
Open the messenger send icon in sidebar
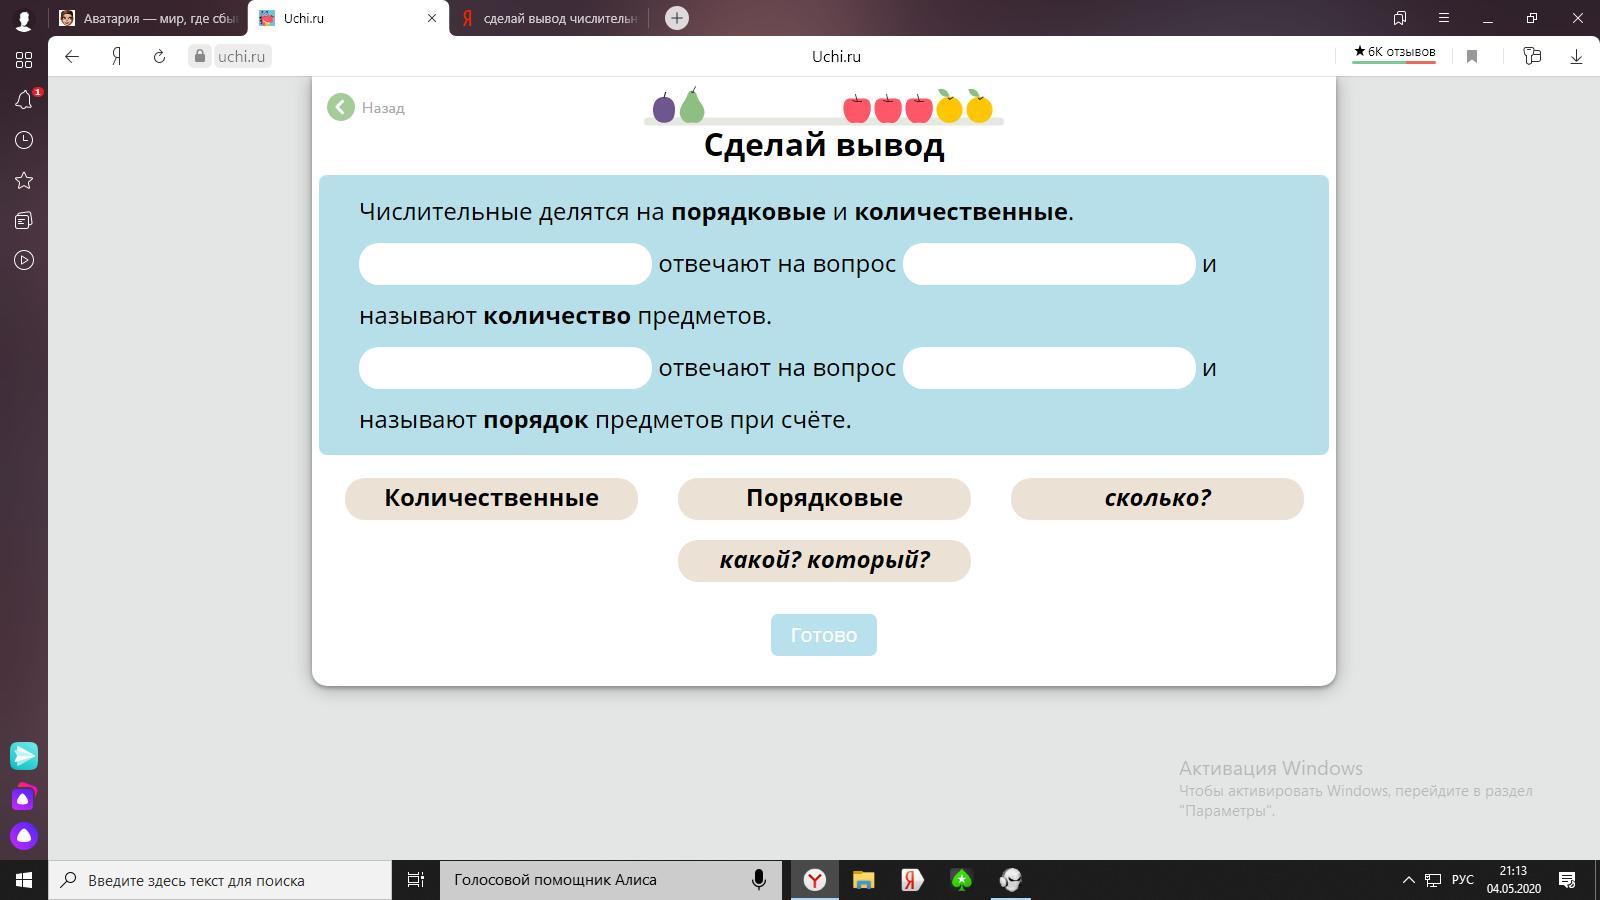point(24,755)
